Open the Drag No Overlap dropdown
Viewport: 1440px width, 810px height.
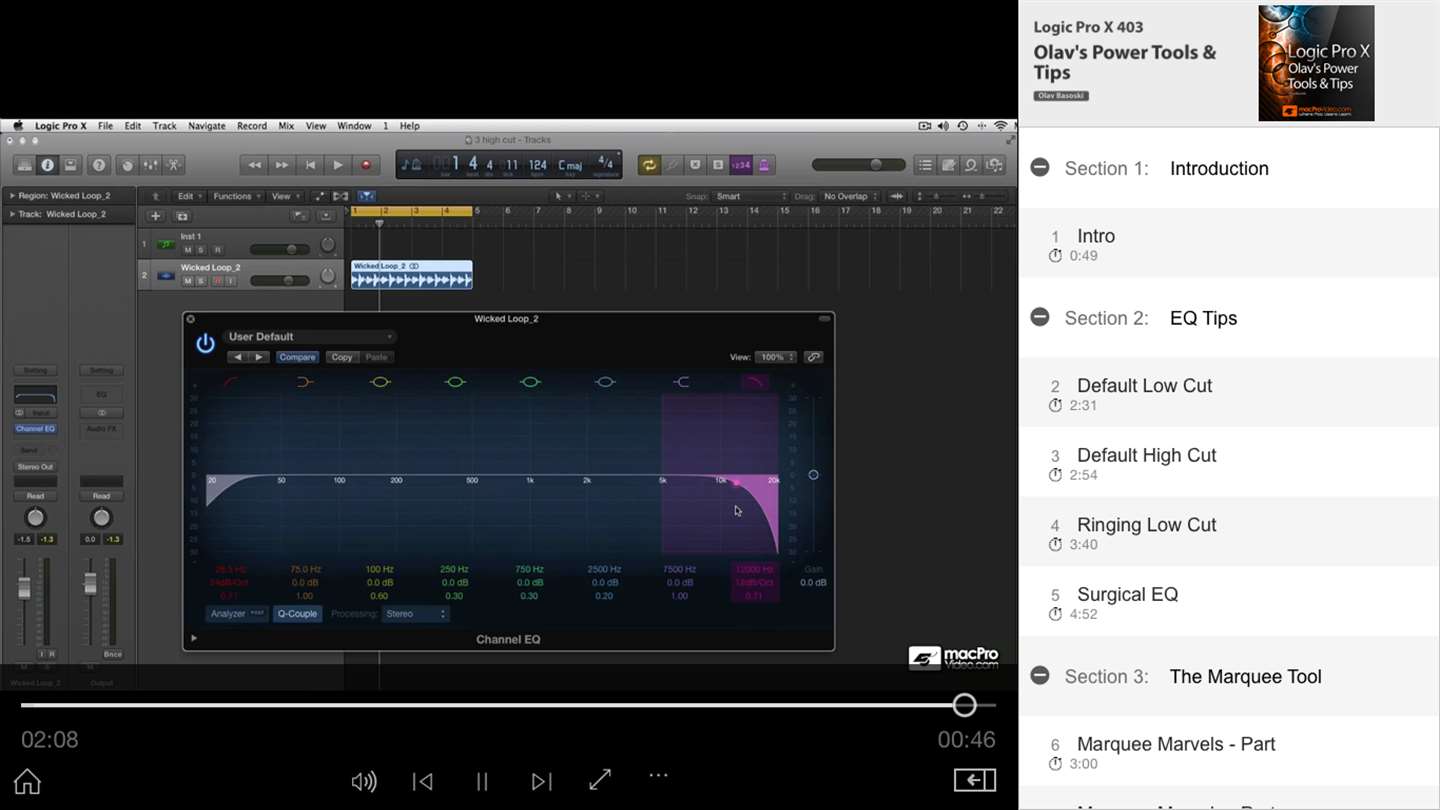[850, 197]
